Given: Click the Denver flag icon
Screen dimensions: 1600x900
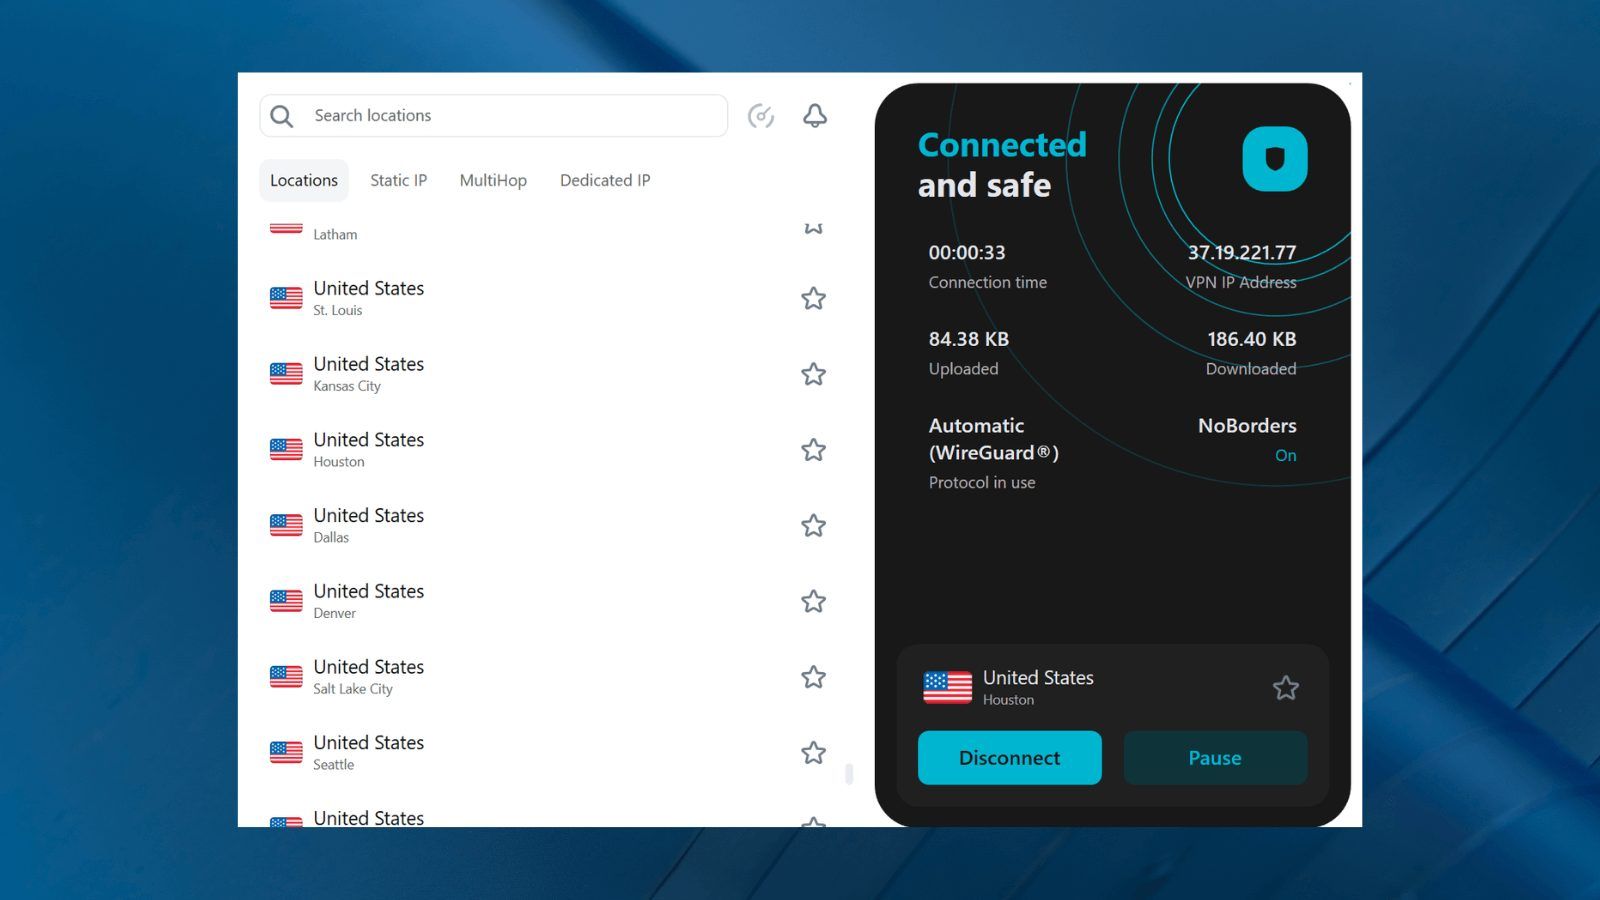Looking at the screenshot, I should 286,601.
